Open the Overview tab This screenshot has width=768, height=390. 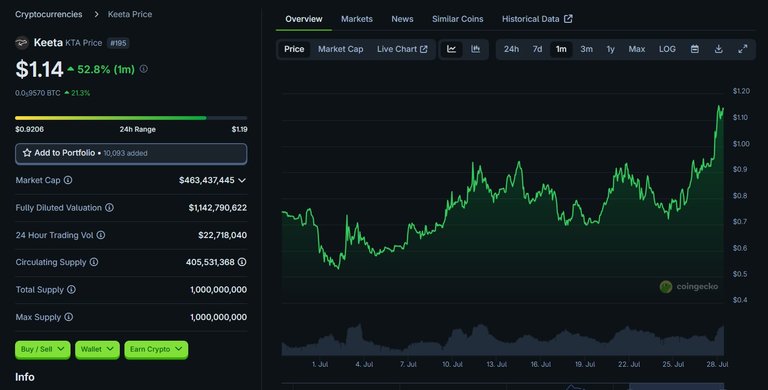[x=304, y=19]
